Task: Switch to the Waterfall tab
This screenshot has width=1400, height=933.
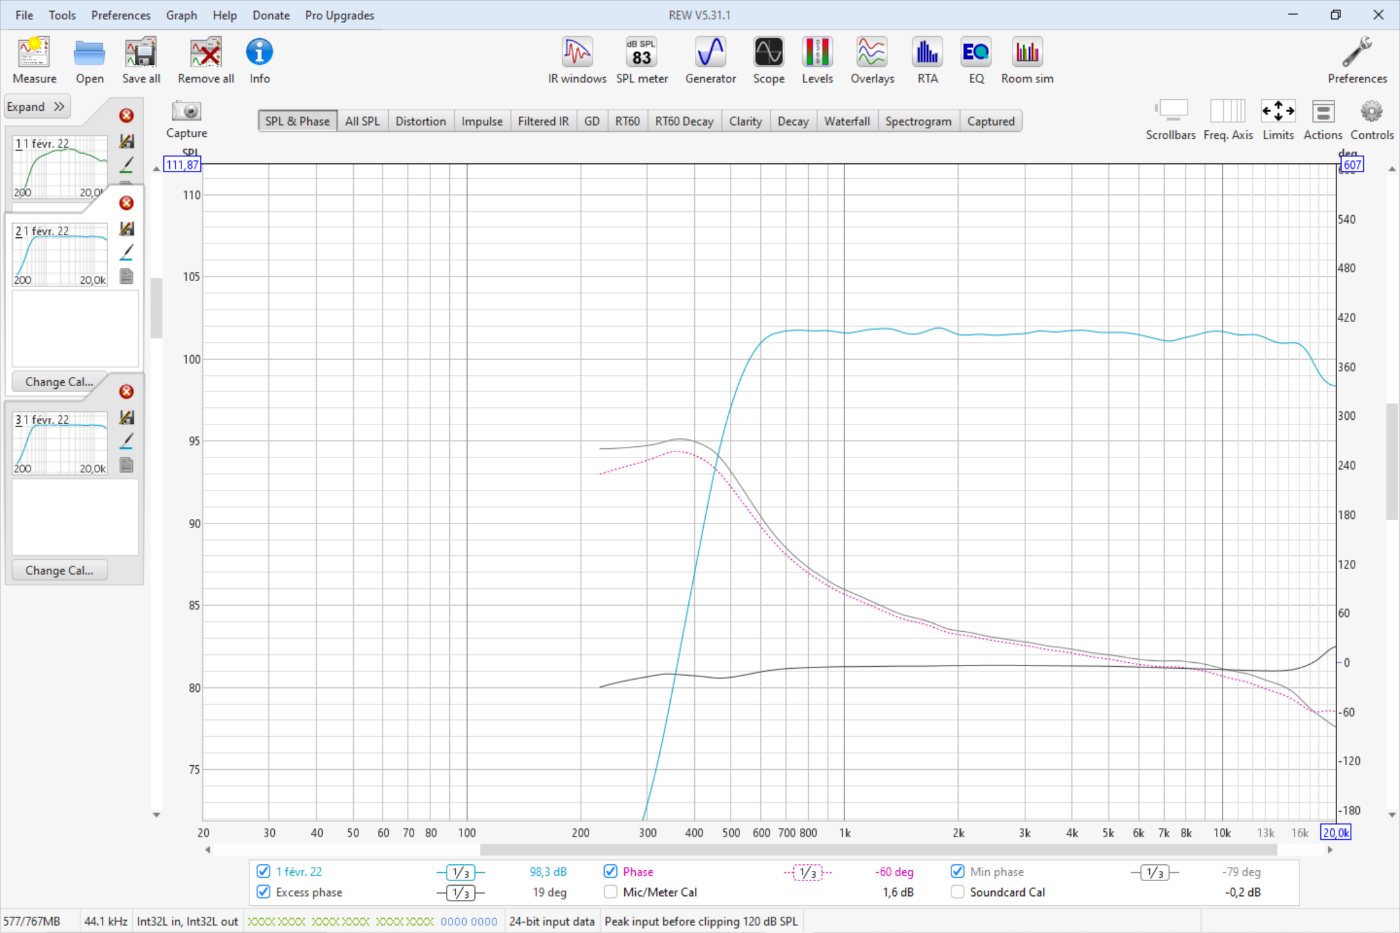Action: pyautogui.click(x=846, y=121)
